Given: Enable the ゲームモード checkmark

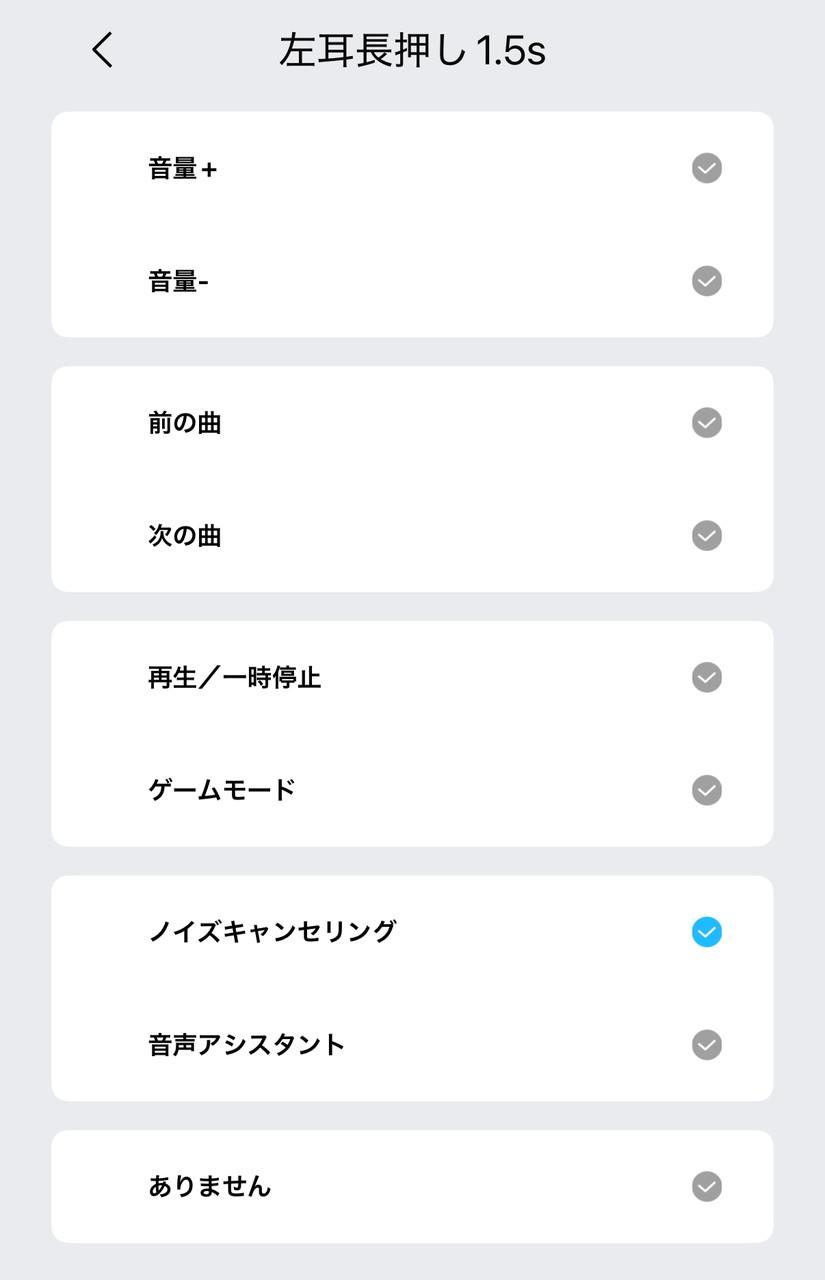Looking at the screenshot, I should [x=706, y=790].
